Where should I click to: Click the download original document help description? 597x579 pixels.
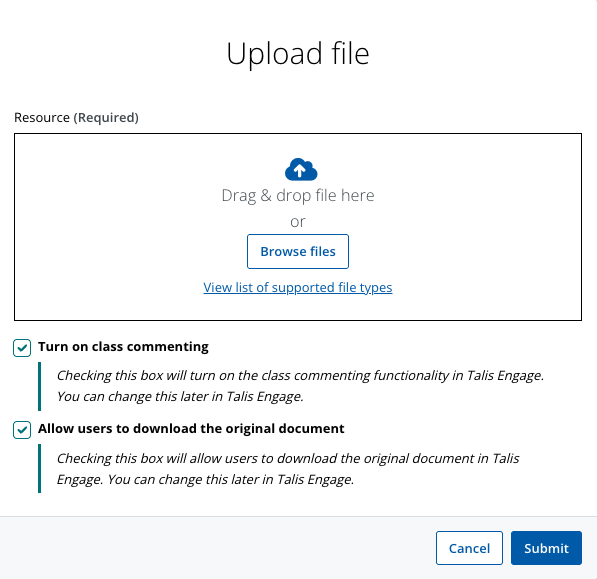[x=288, y=469]
